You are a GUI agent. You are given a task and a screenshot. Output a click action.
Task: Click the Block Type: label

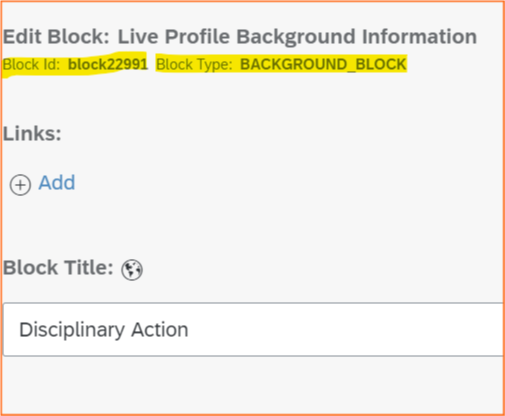tap(194, 64)
